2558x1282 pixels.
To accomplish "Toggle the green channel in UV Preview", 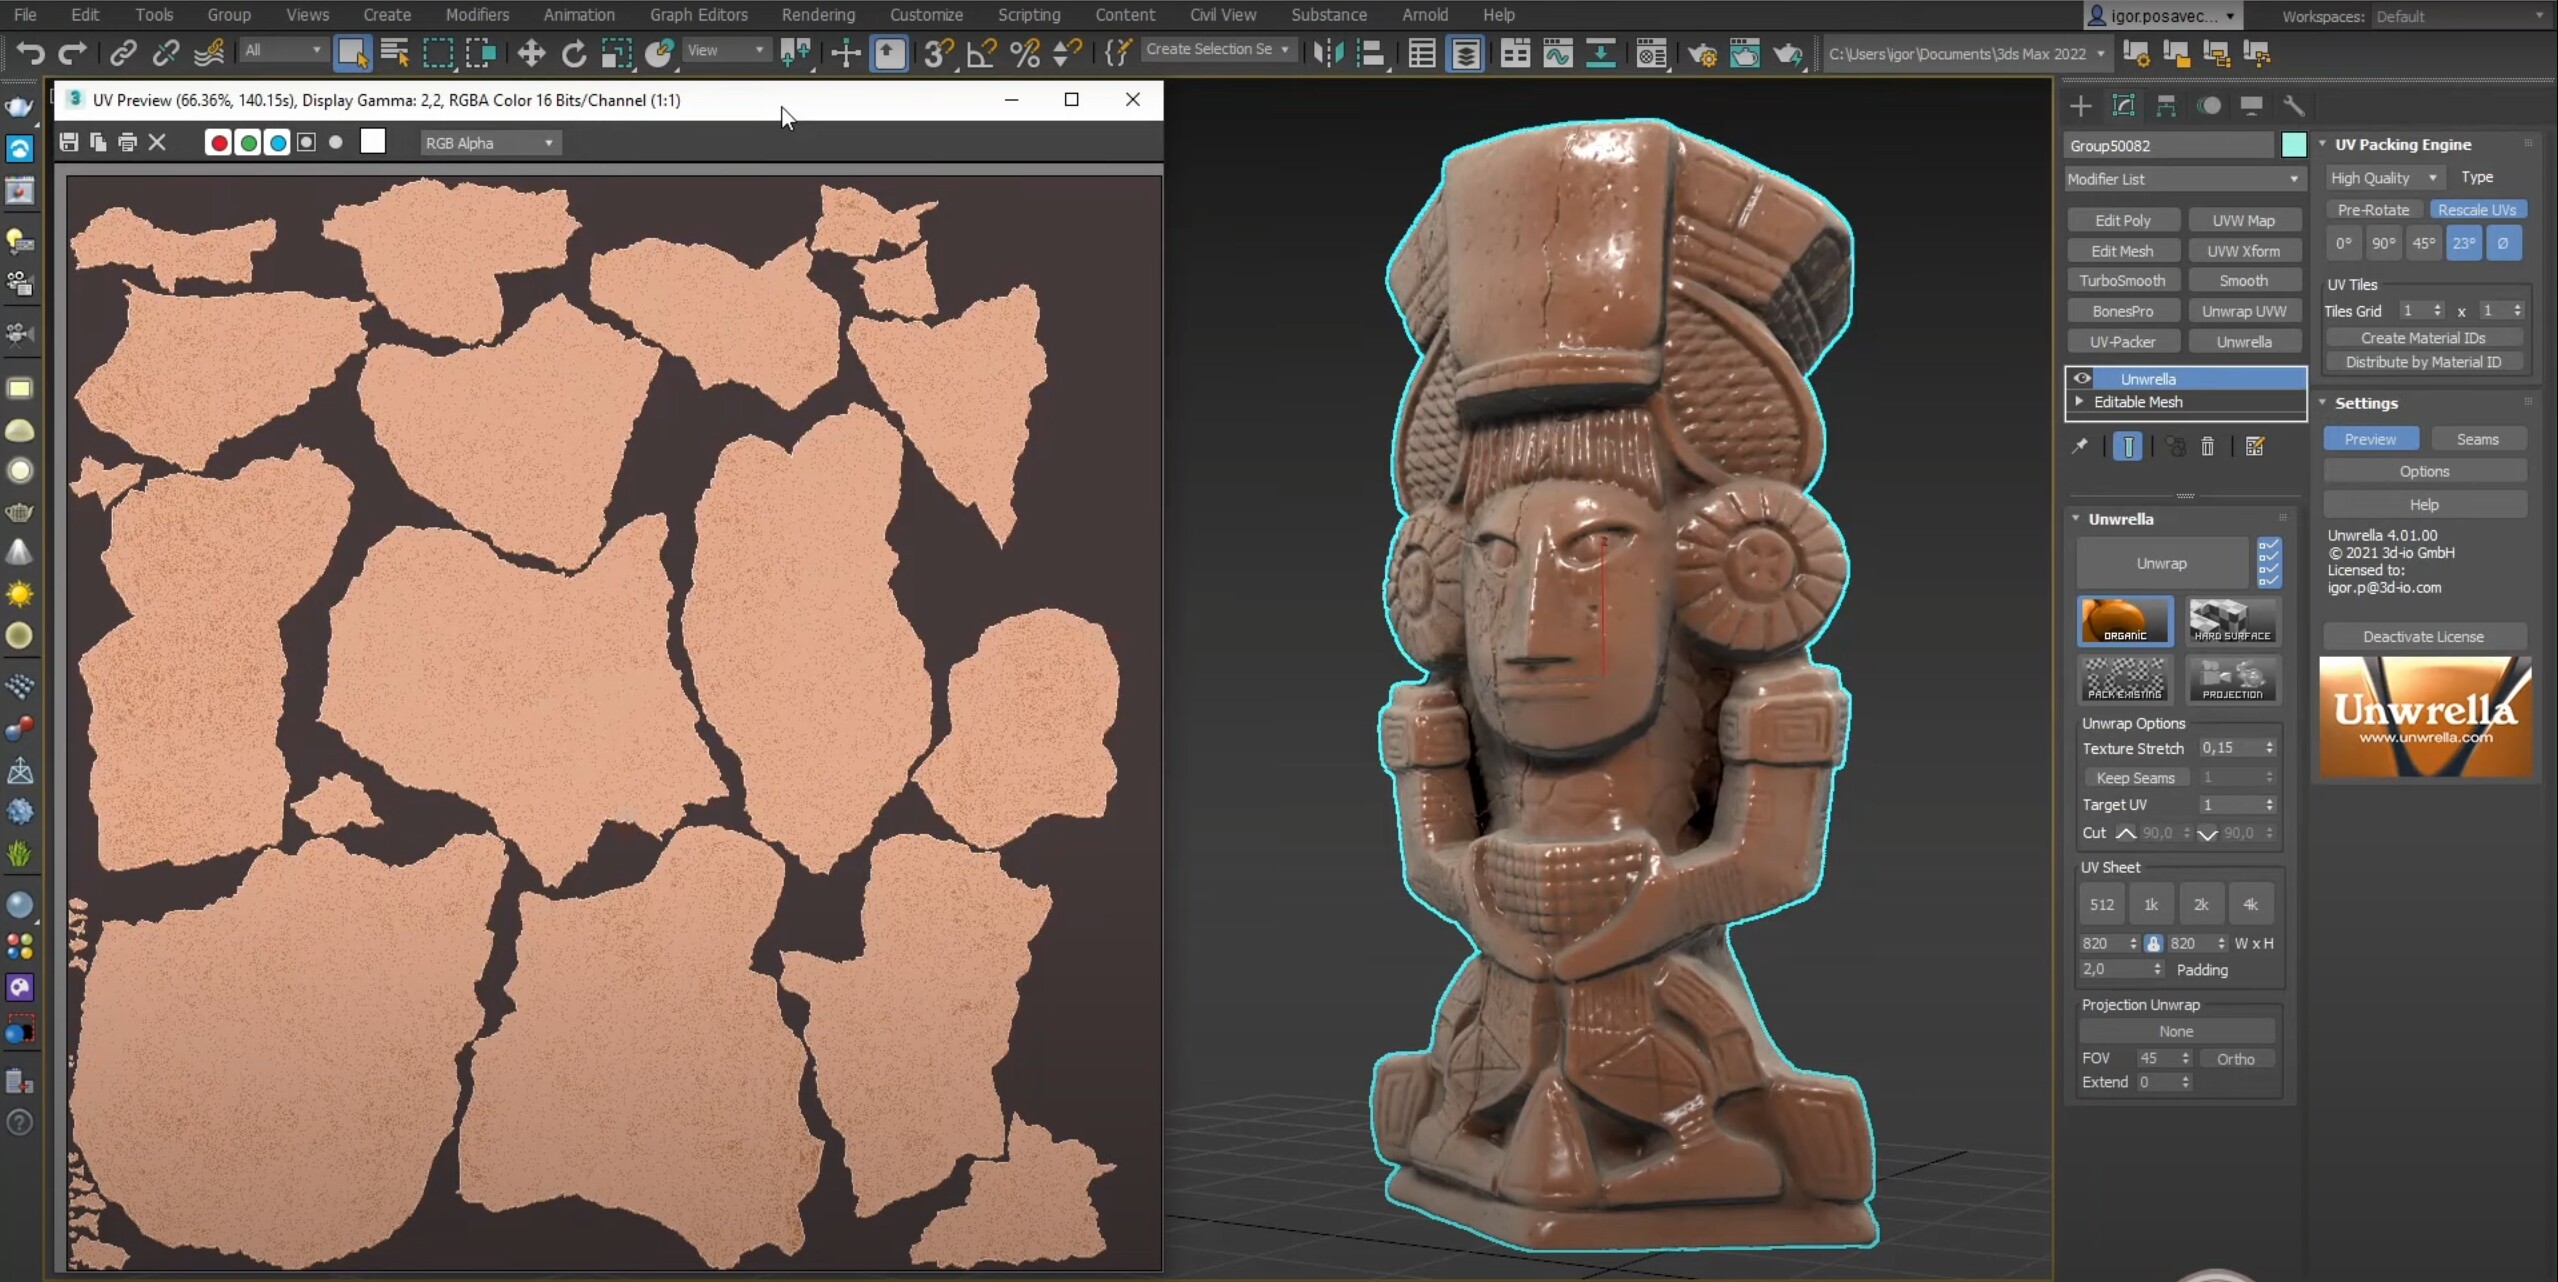I will [x=248, y=142].
